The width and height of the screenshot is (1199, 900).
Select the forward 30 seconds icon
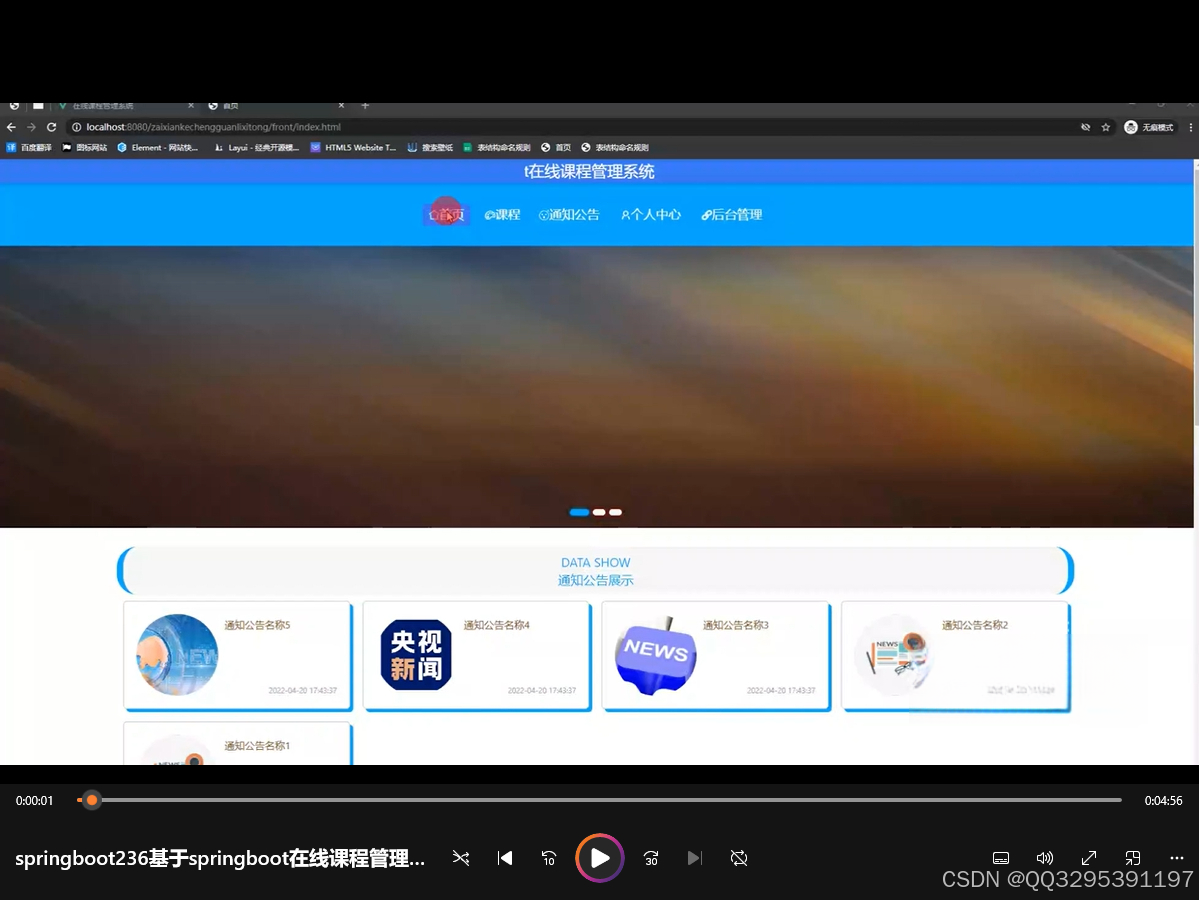click(650, 858)
